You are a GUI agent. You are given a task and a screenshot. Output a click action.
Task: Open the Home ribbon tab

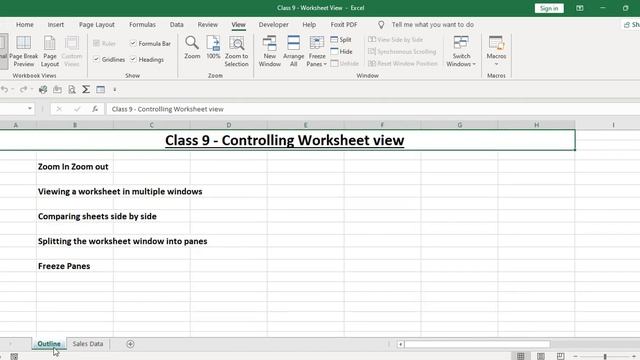(24, 24)
